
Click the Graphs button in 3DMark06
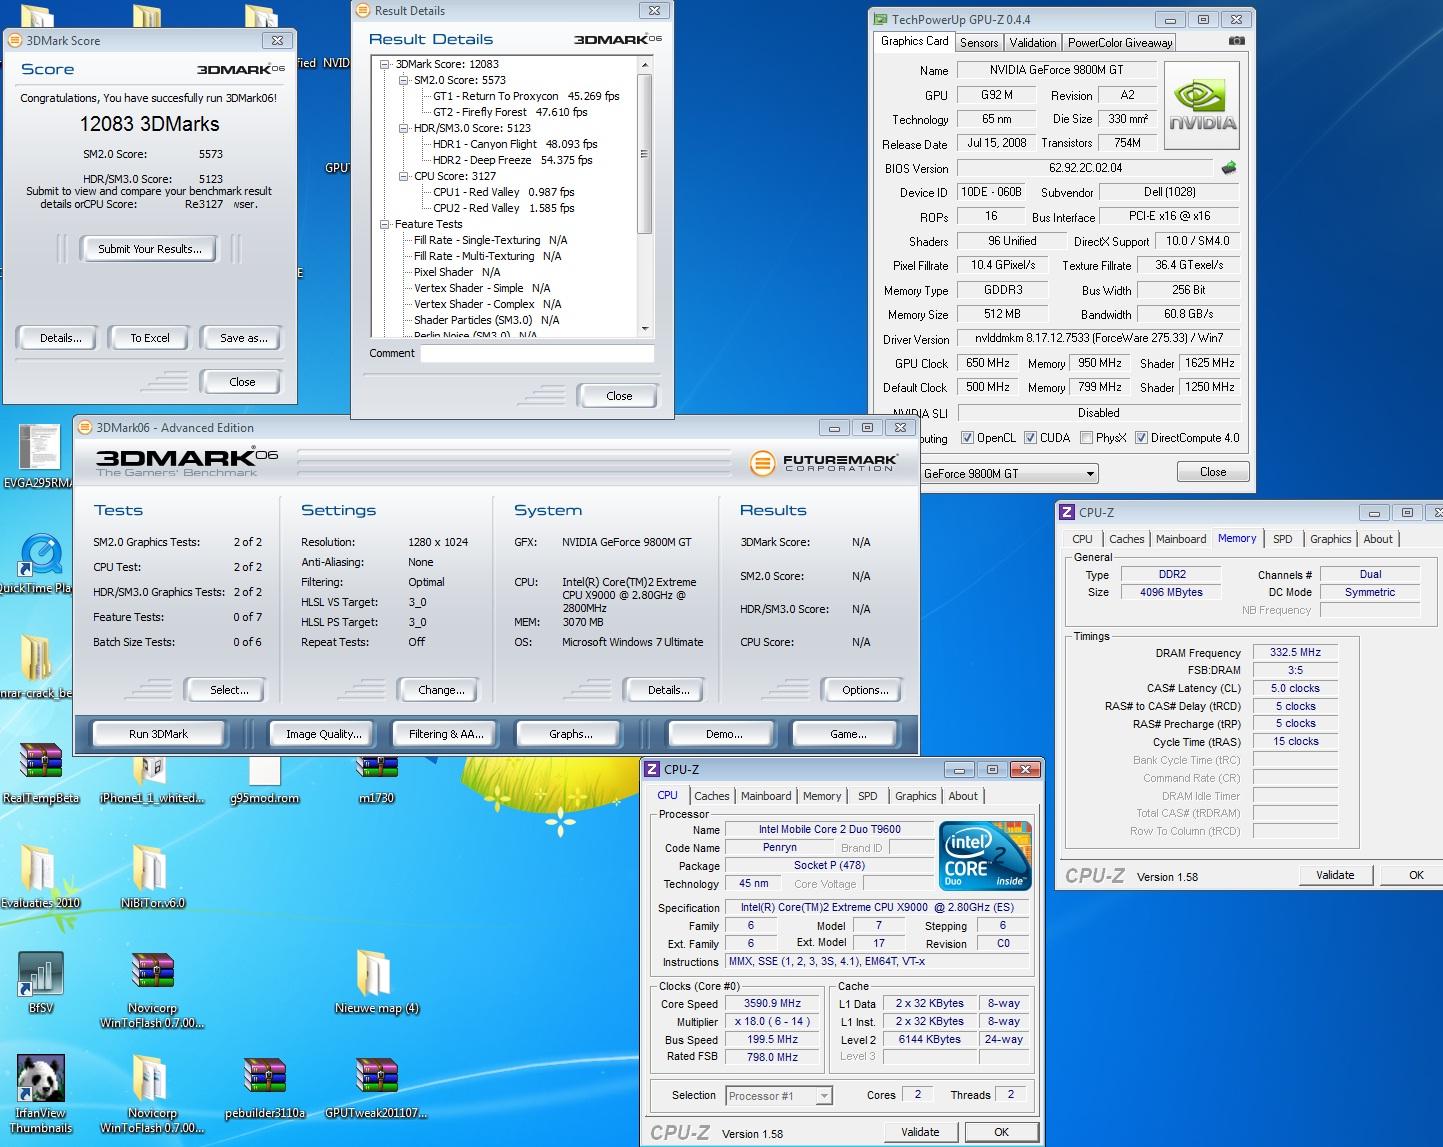click(x=570, y=734)
